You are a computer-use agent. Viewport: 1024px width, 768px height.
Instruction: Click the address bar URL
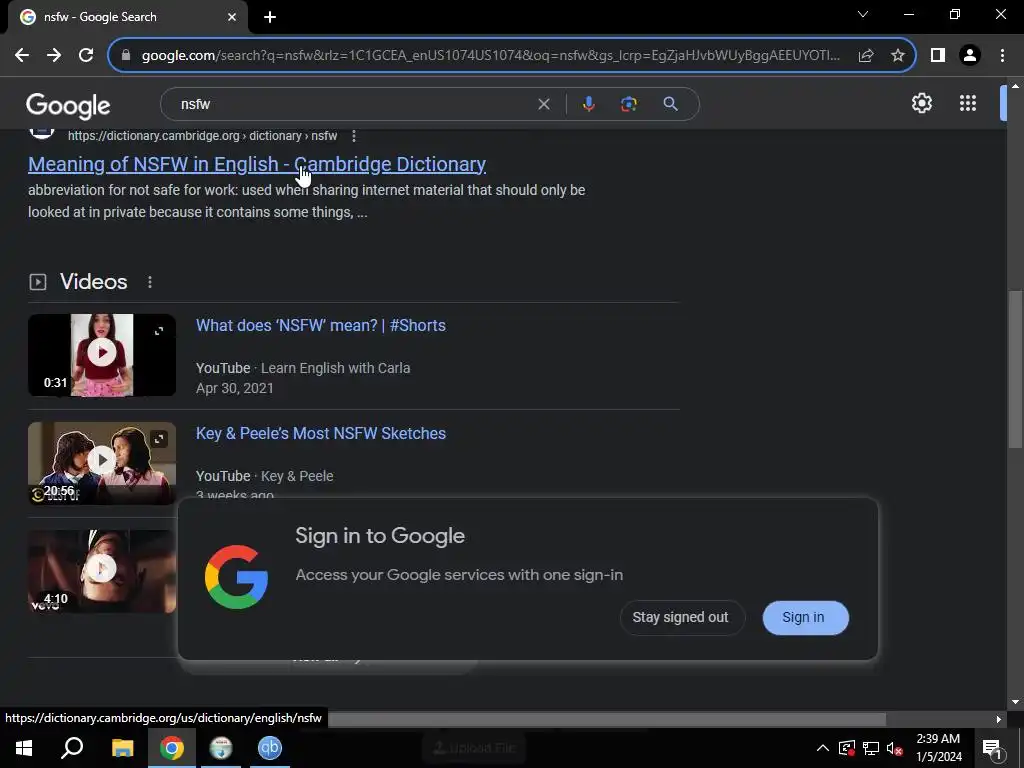tap(490, 56)
